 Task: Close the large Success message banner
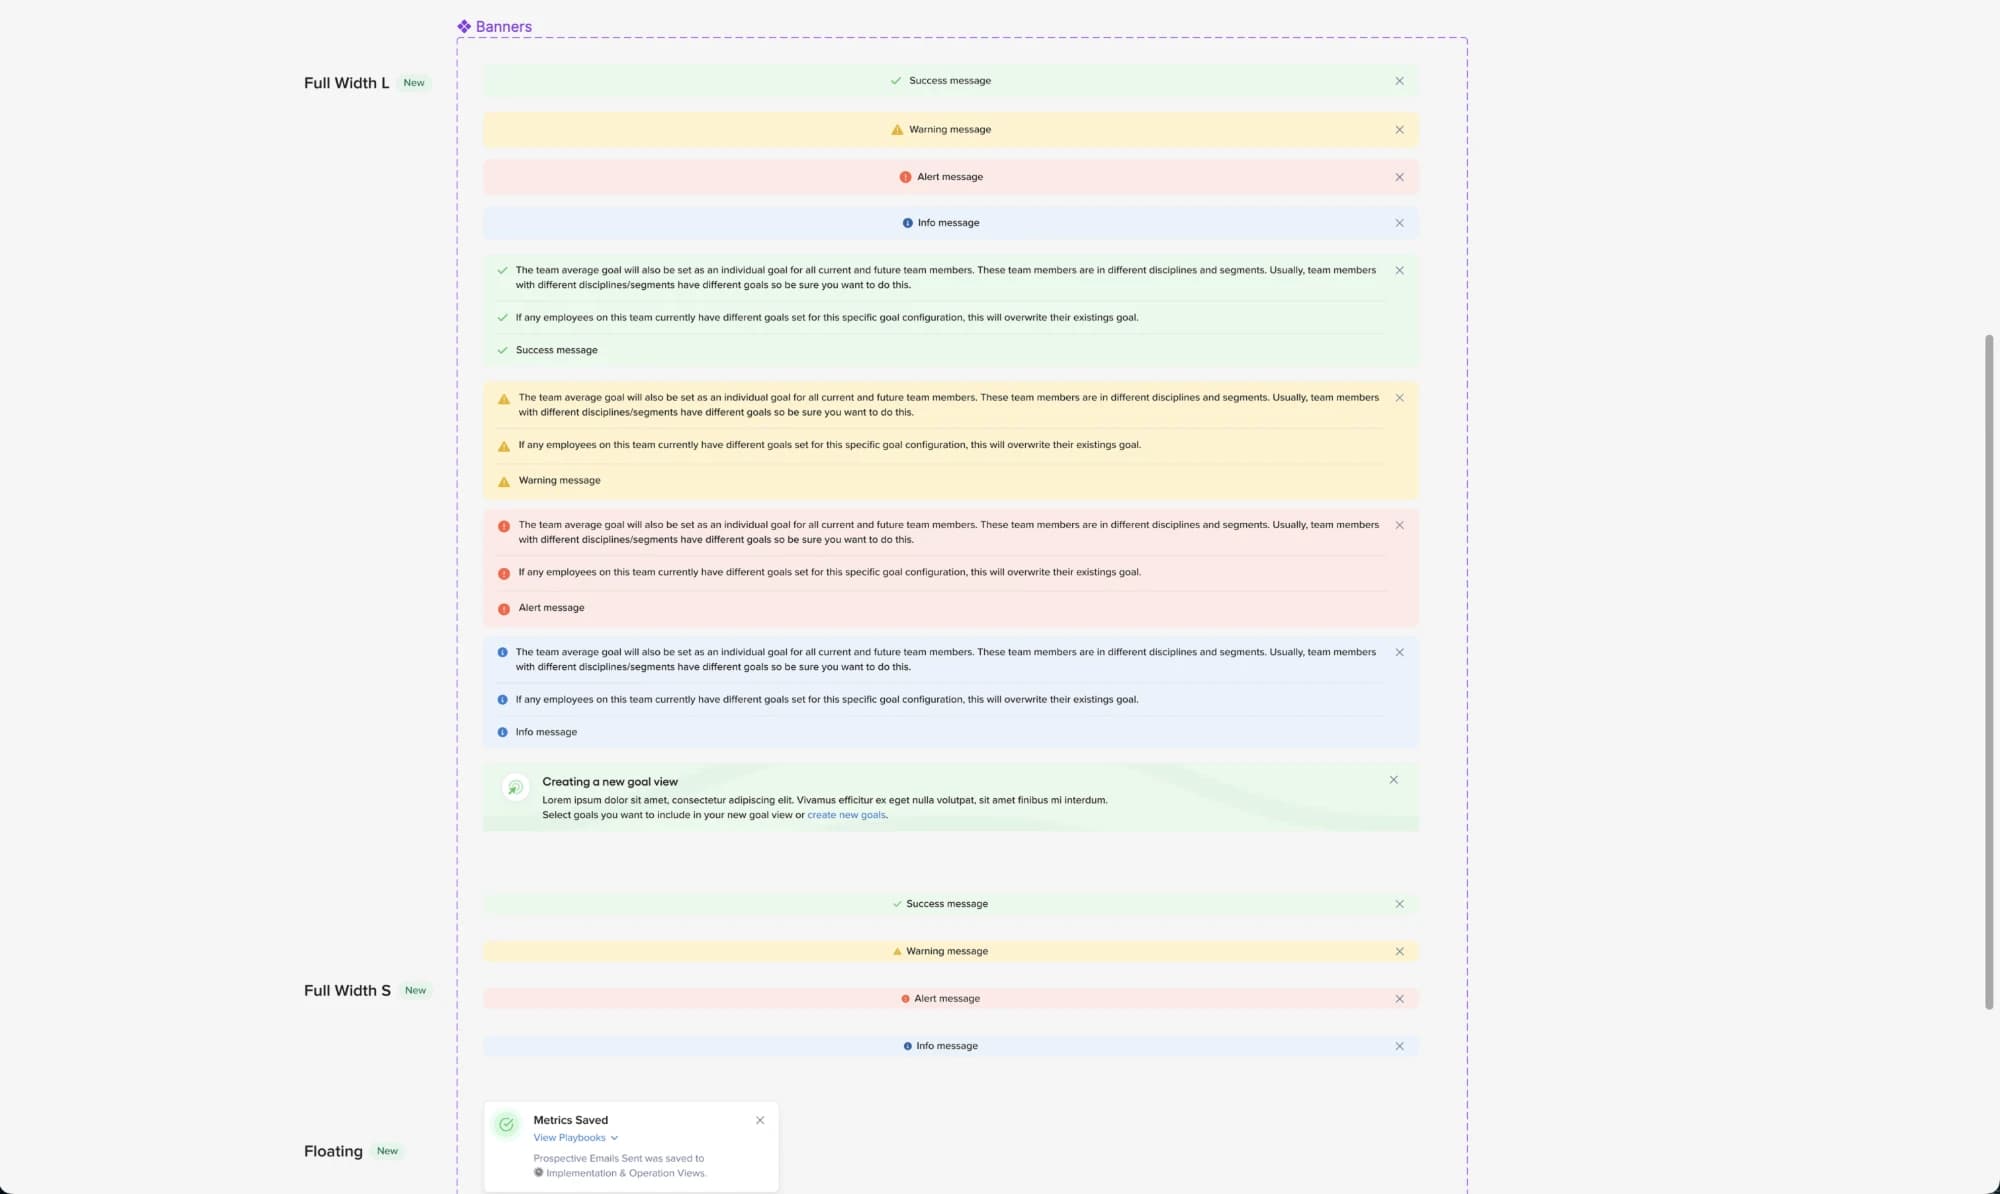1399,81
